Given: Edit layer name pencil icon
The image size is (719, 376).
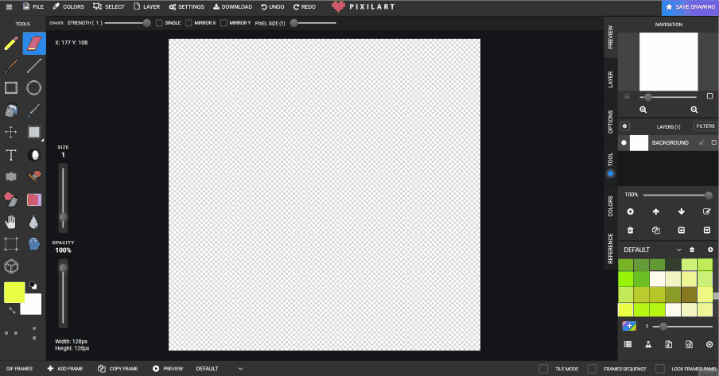Looking at the screenshot, I should coord(707,211).
